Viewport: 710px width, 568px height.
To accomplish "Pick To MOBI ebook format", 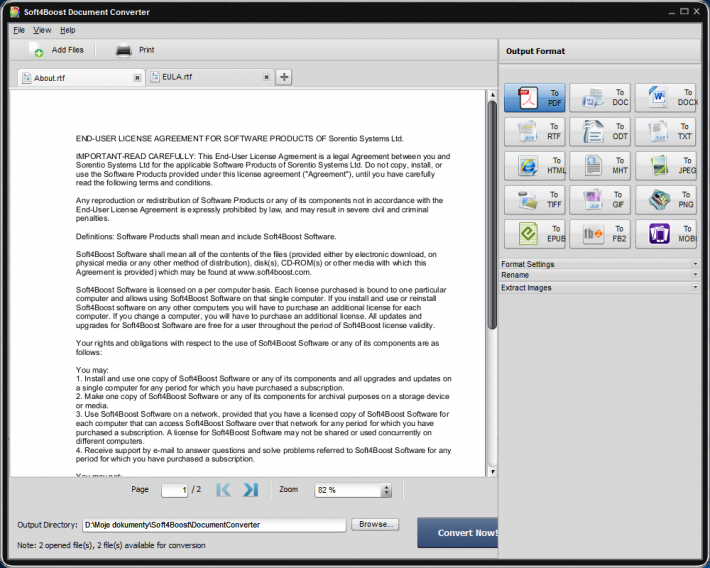I will [x=666, y=234].
